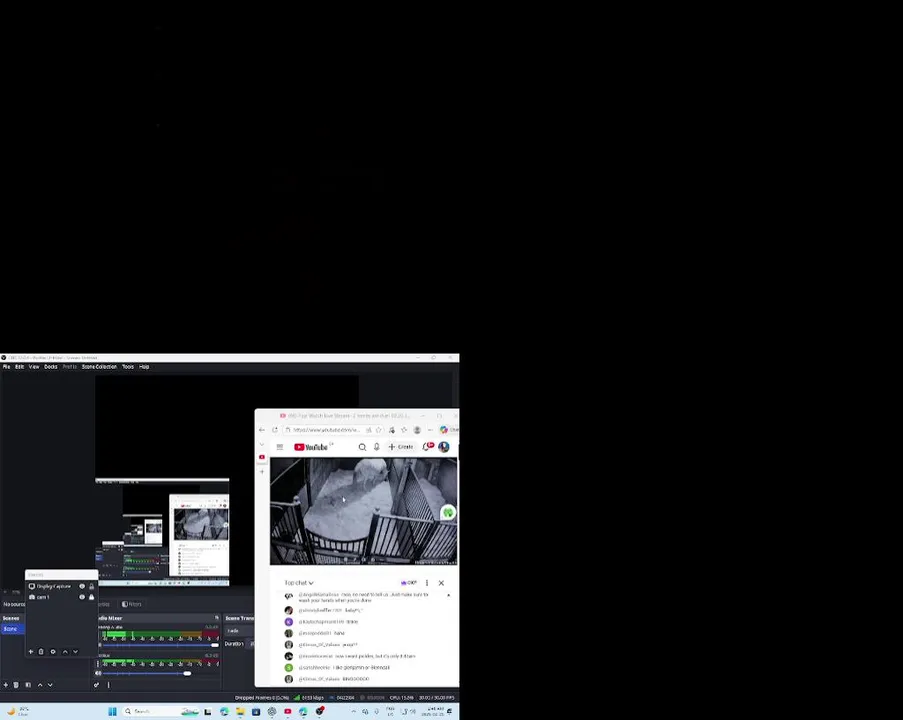This screenshot has width=903, height=720.
Task: Add a new source in OBS Sources panel
Action: tap(31, 651)
